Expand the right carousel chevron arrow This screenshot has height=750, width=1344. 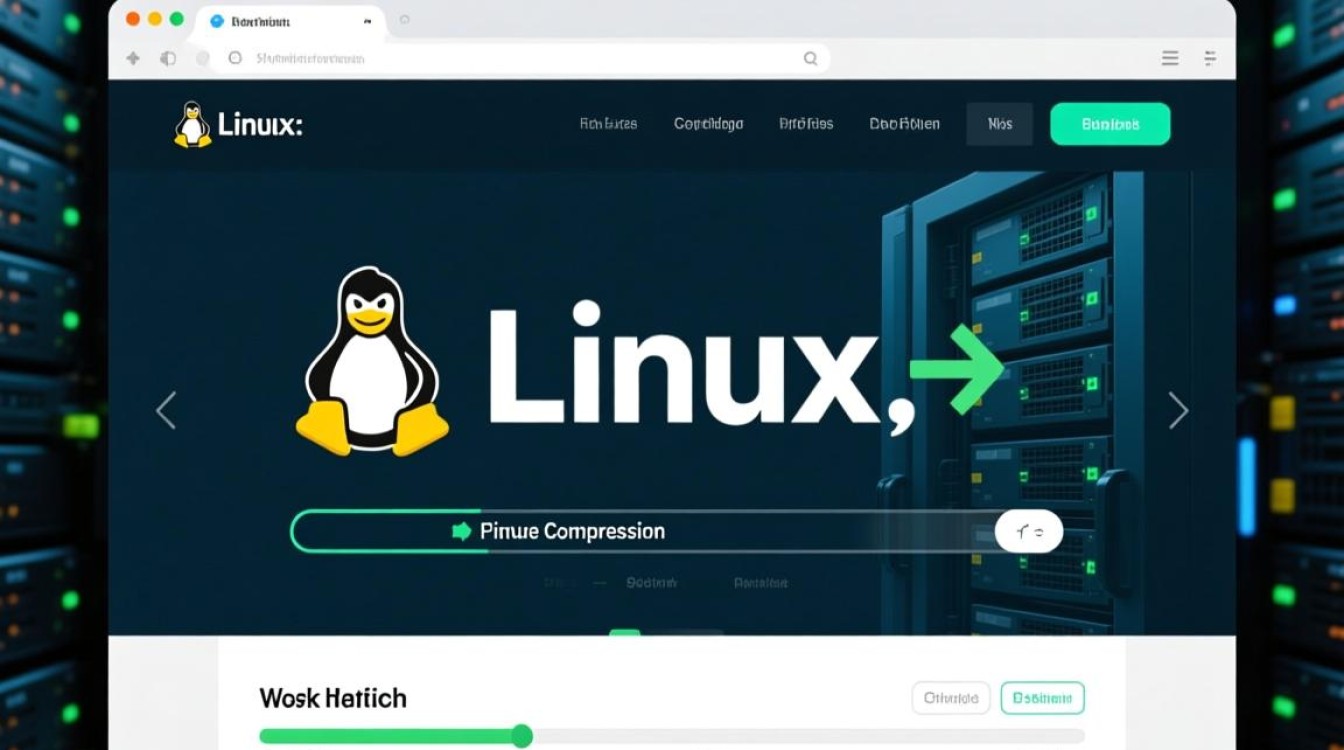pyautogui.click(x=1179, y=410)
